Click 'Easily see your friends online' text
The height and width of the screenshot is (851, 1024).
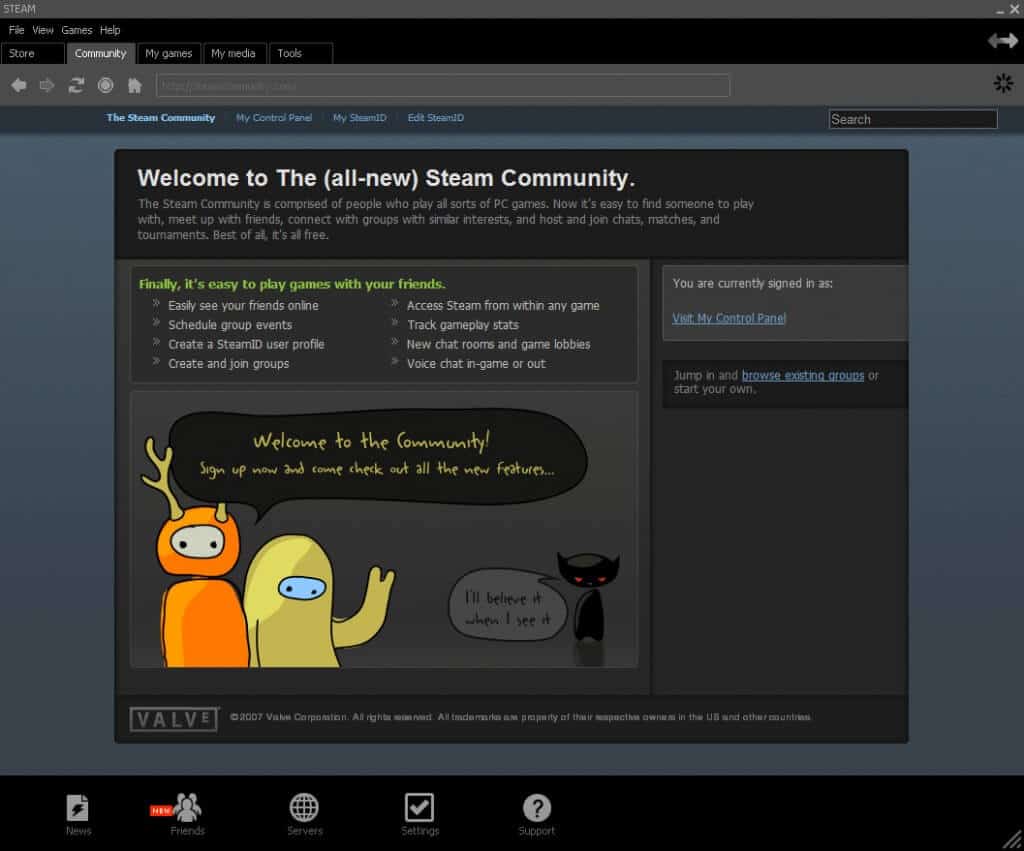(x=243, y=306)
